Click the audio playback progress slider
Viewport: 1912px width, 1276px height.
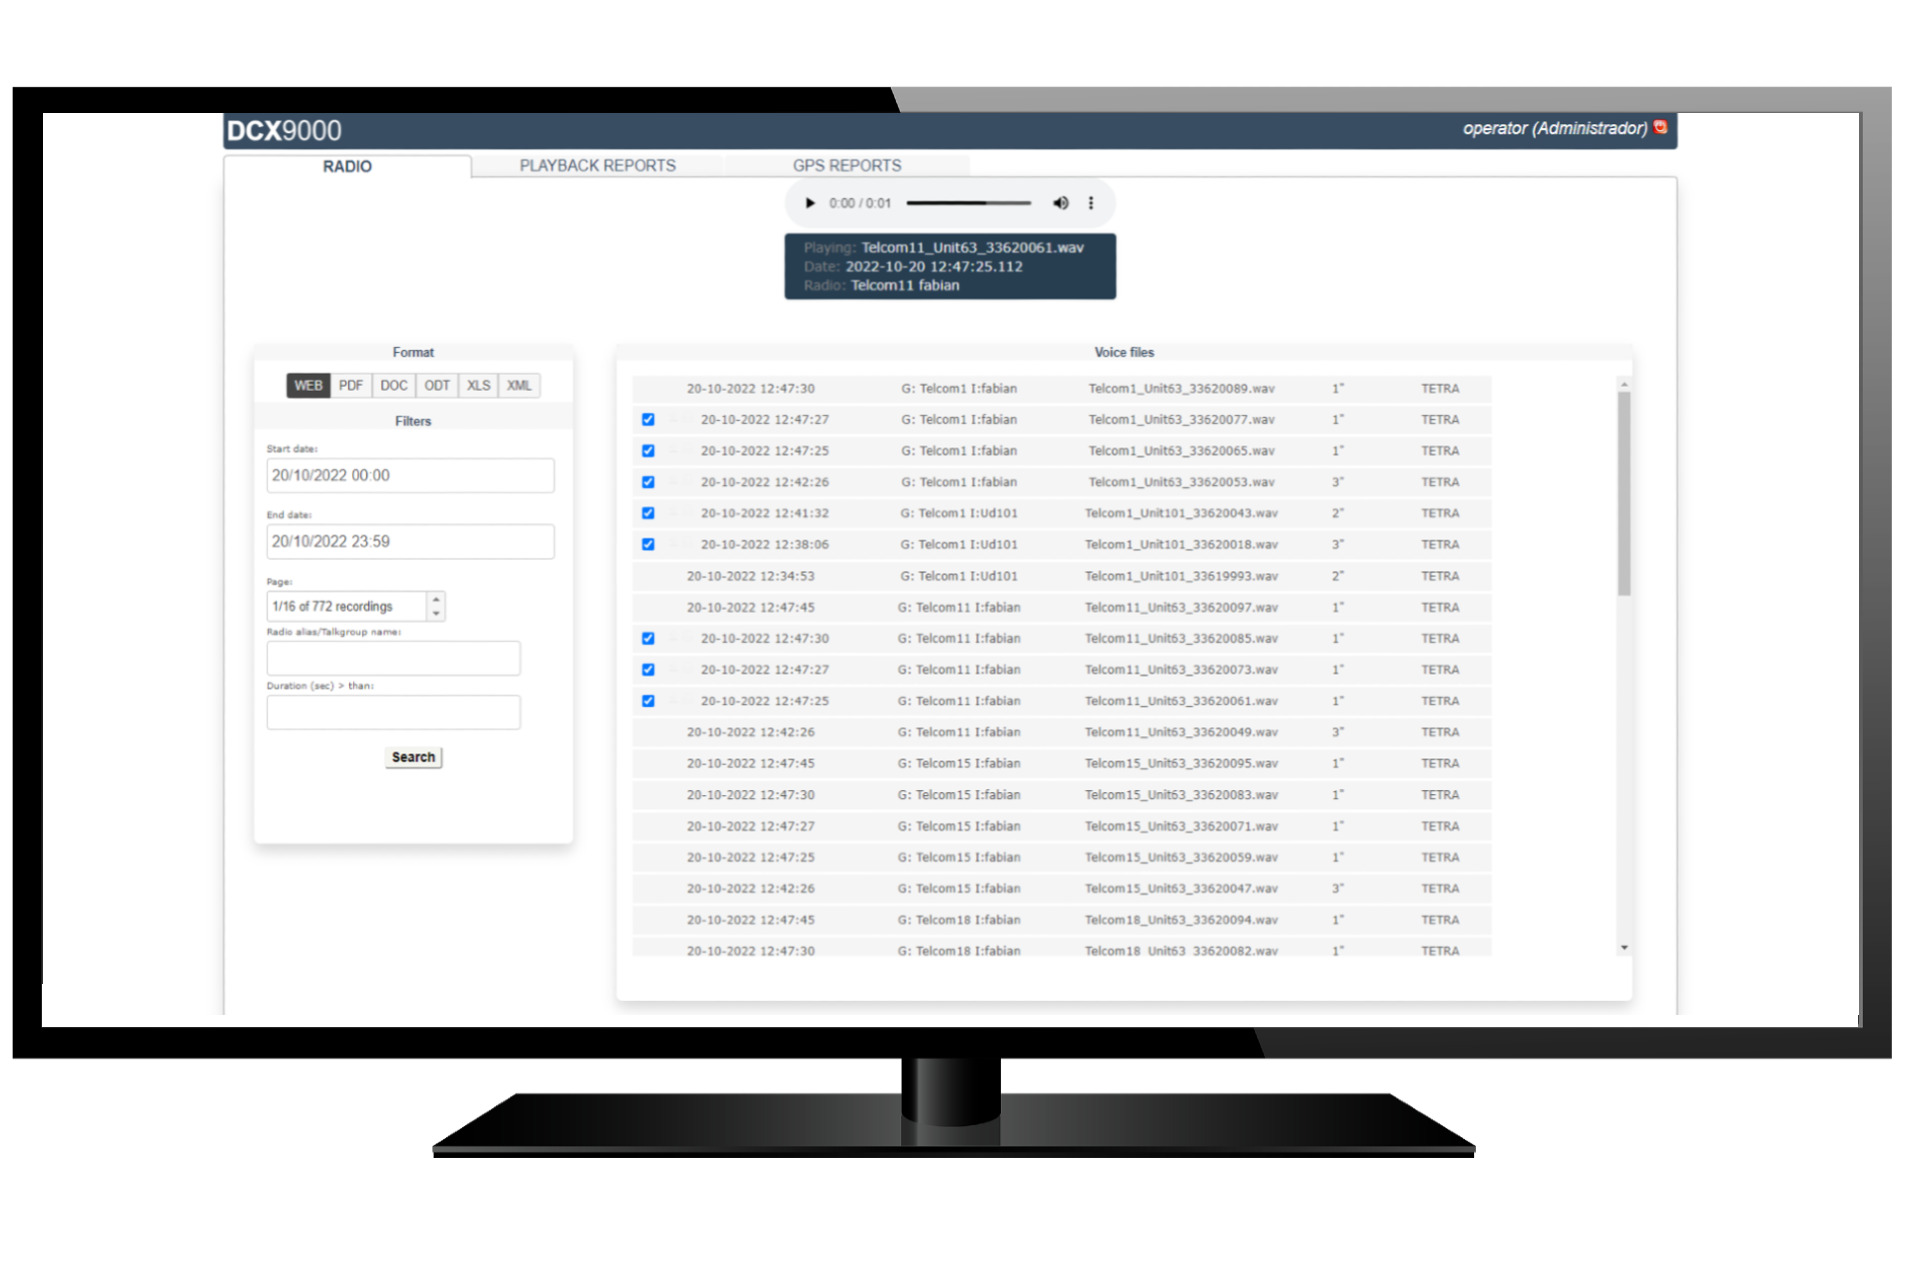coord(968,203)
